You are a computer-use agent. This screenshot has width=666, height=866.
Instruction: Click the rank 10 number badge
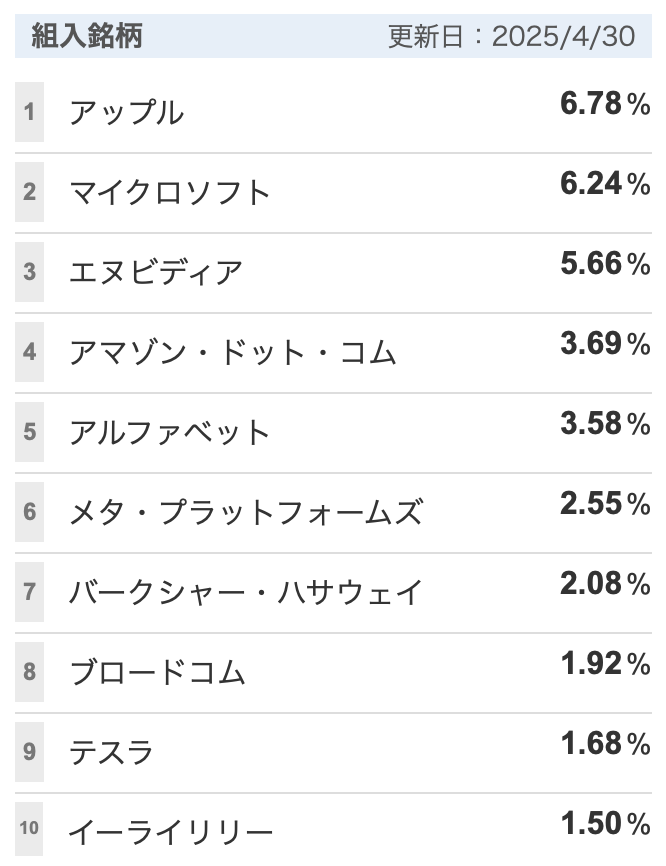[x=29, y=828]
